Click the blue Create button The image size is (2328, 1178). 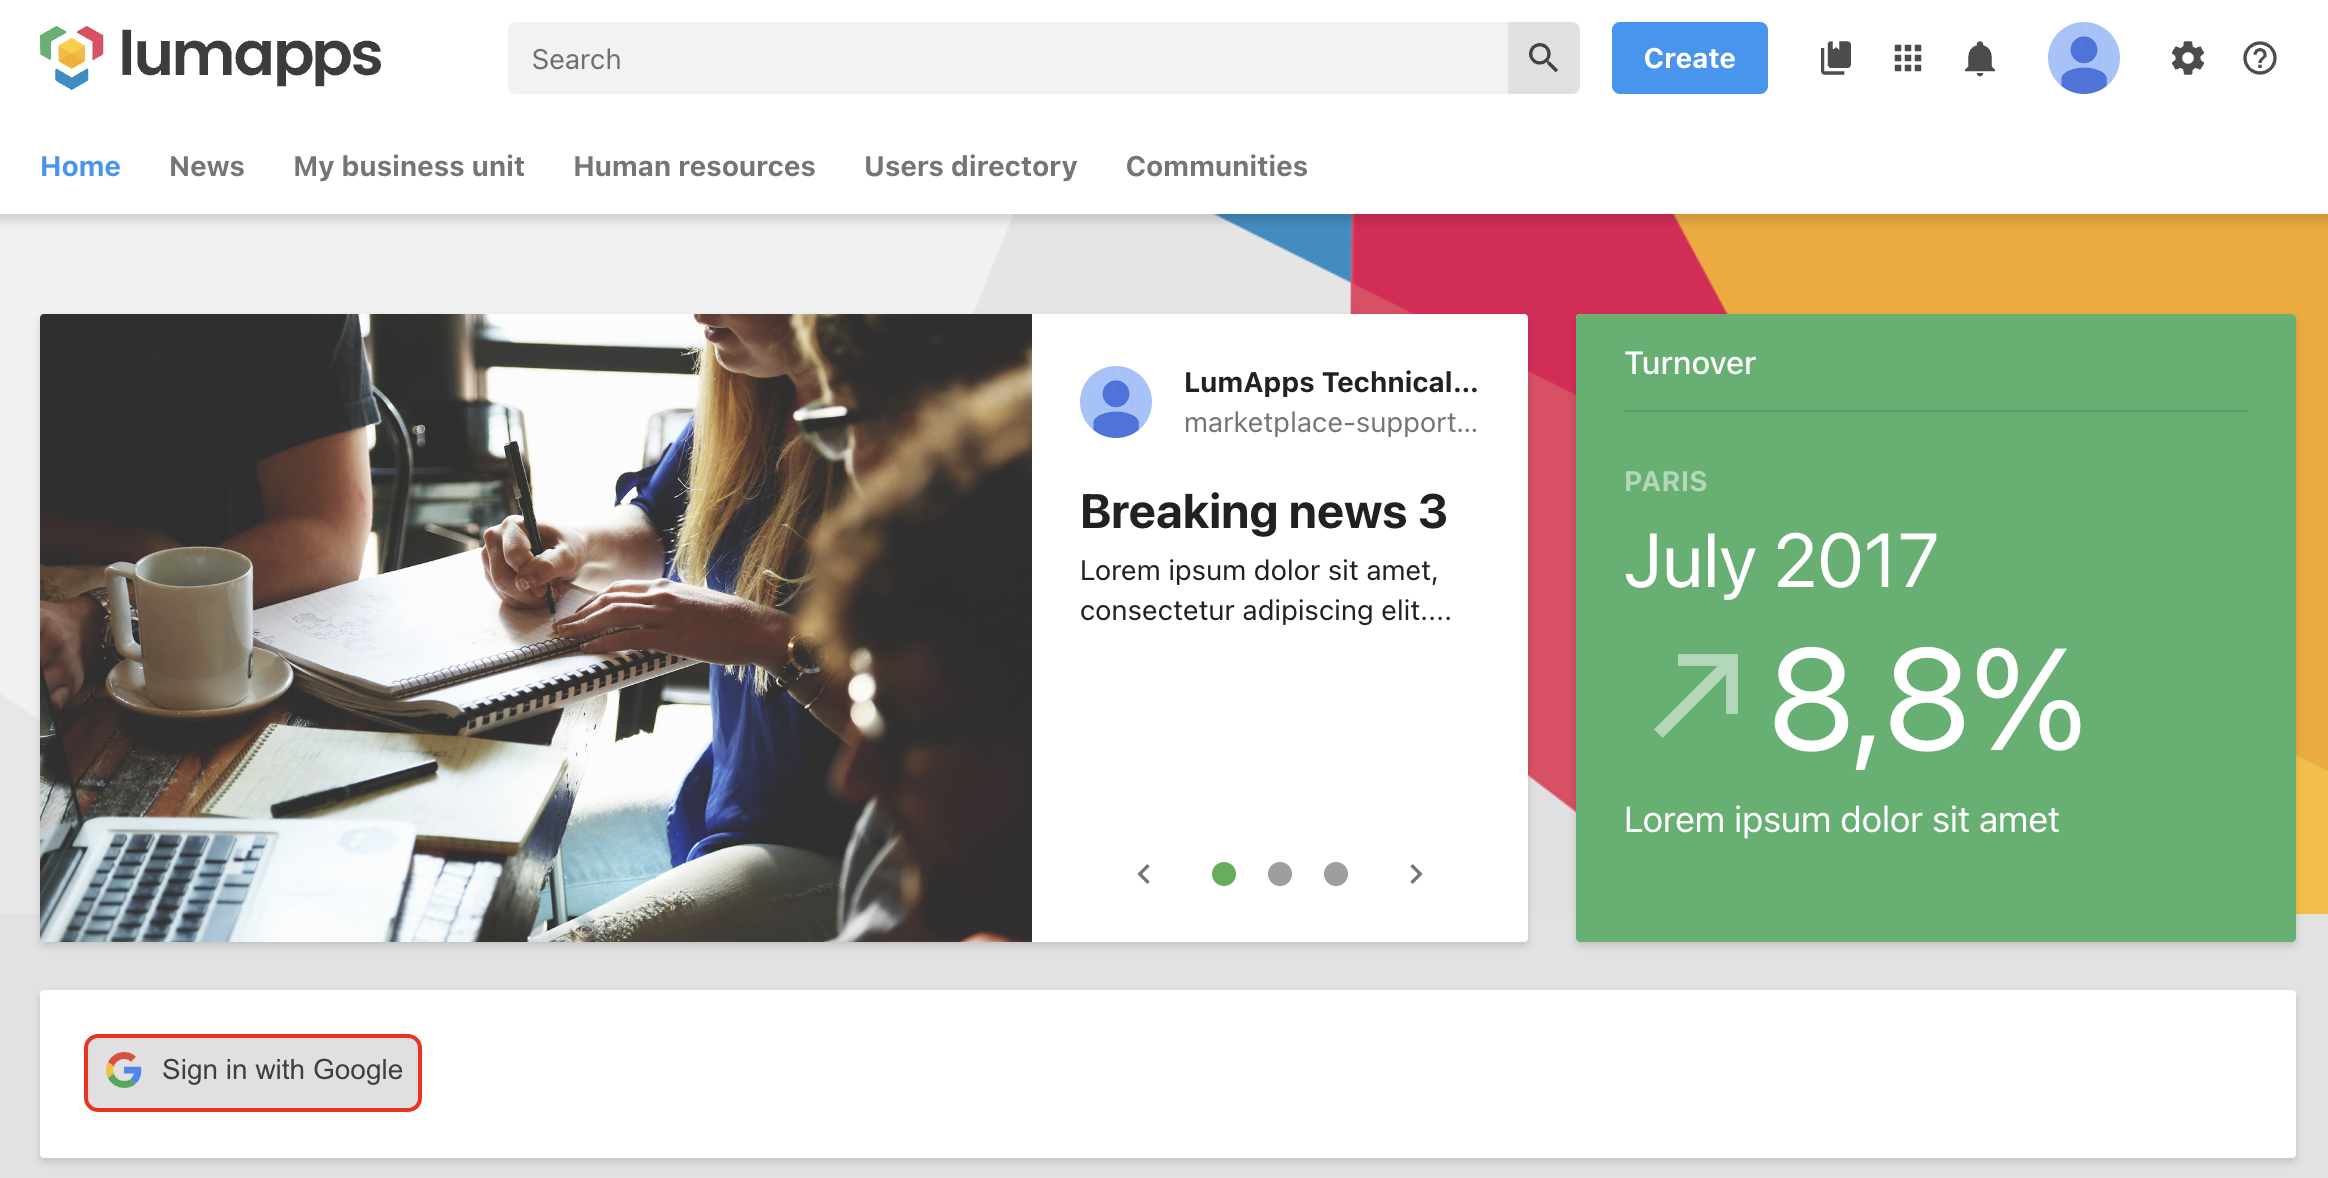point(1689,58)
